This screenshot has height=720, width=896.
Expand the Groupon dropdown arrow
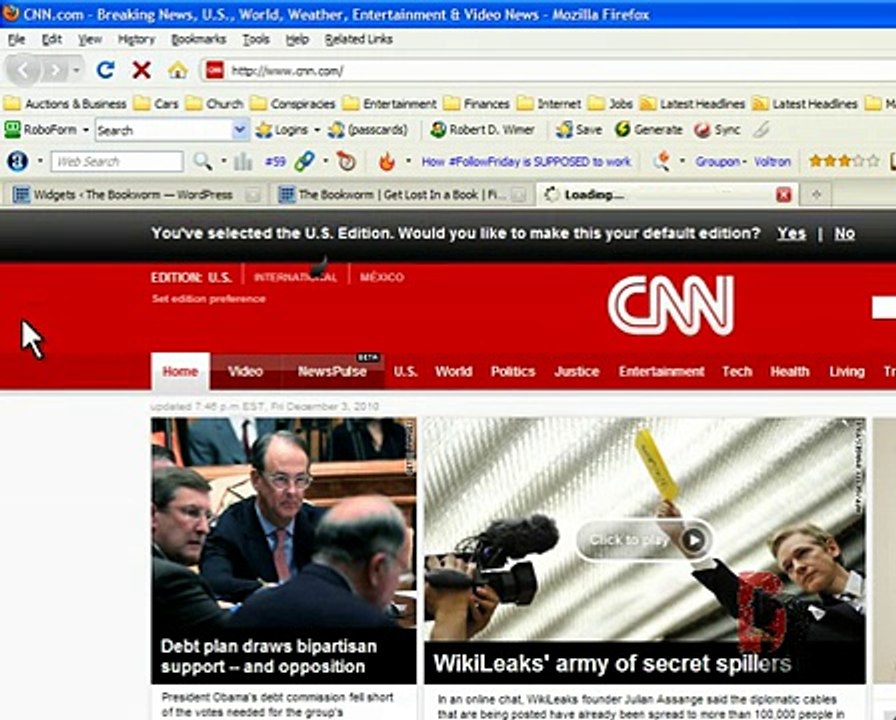point(744,162)
